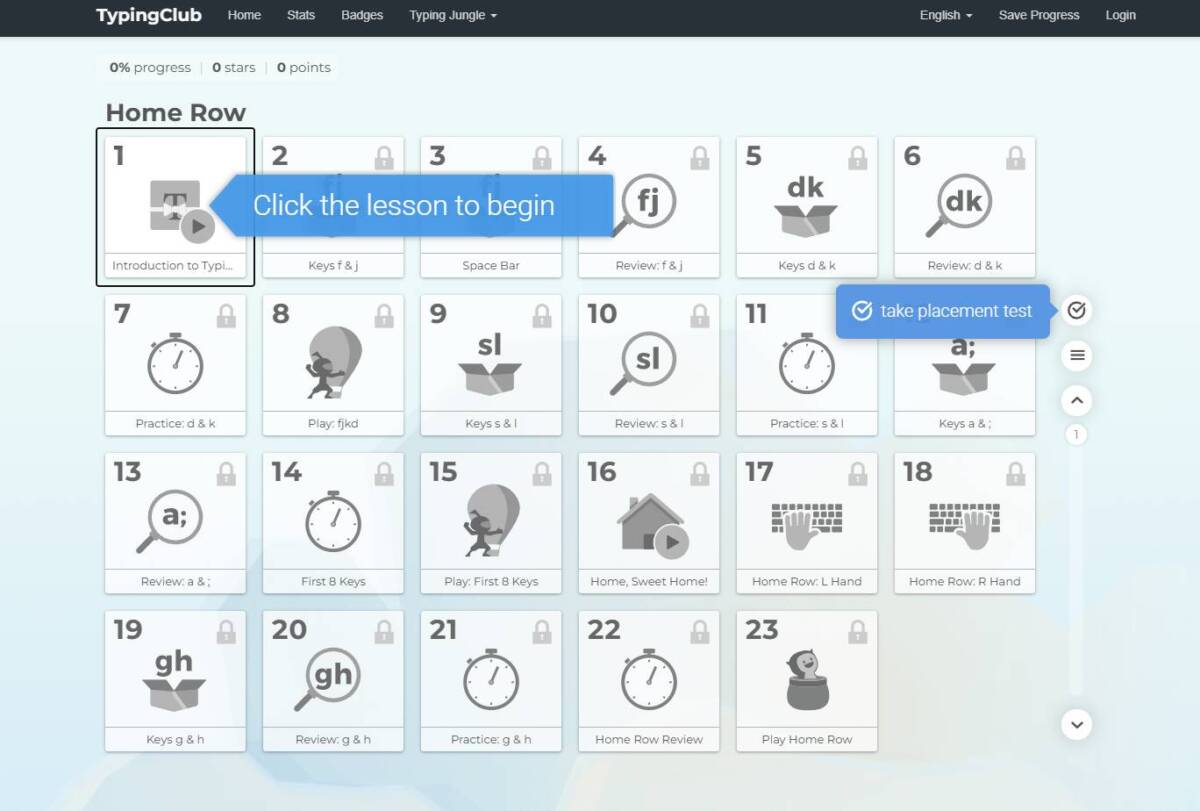Click the vertical lesson scroll track
The height and width of the screenshot is (811, 1200).
coord(1076,570)
